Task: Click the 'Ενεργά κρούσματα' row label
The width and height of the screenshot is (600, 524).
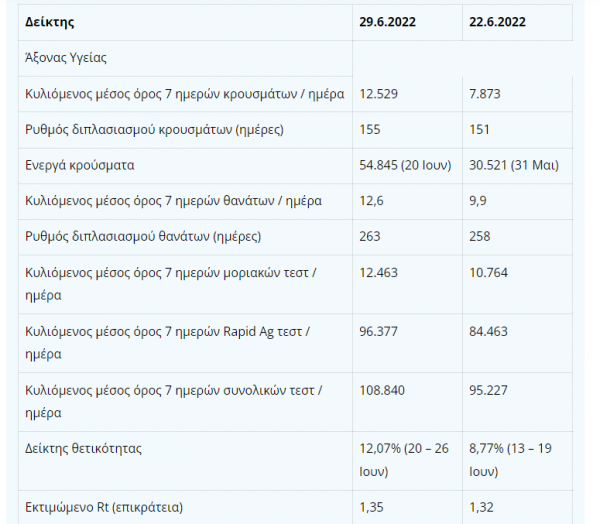Action: pyautogui.click(x=80, y=165)
